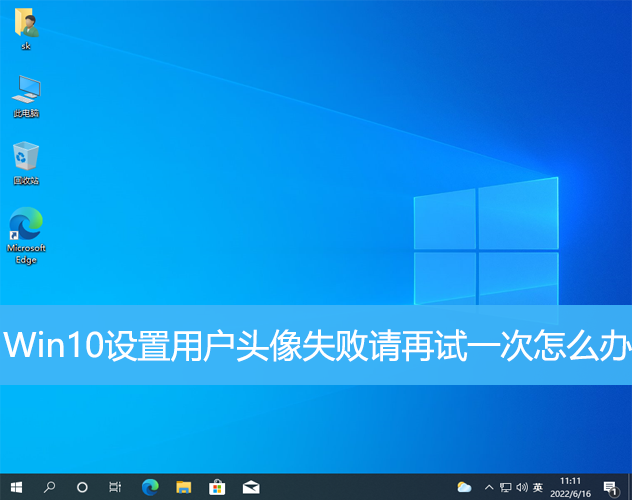Open the Mail app on taskbar
Viewport: 632px width, 500px height.
click(x=250, y=487)
